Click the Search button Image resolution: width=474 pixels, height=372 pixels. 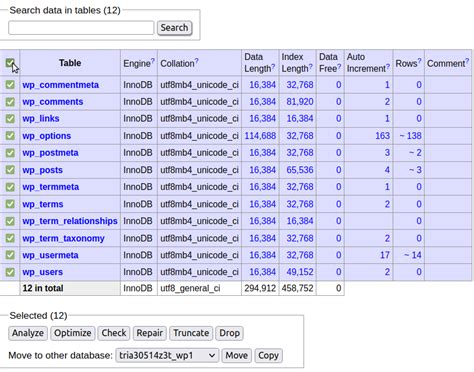click(174, 28)
